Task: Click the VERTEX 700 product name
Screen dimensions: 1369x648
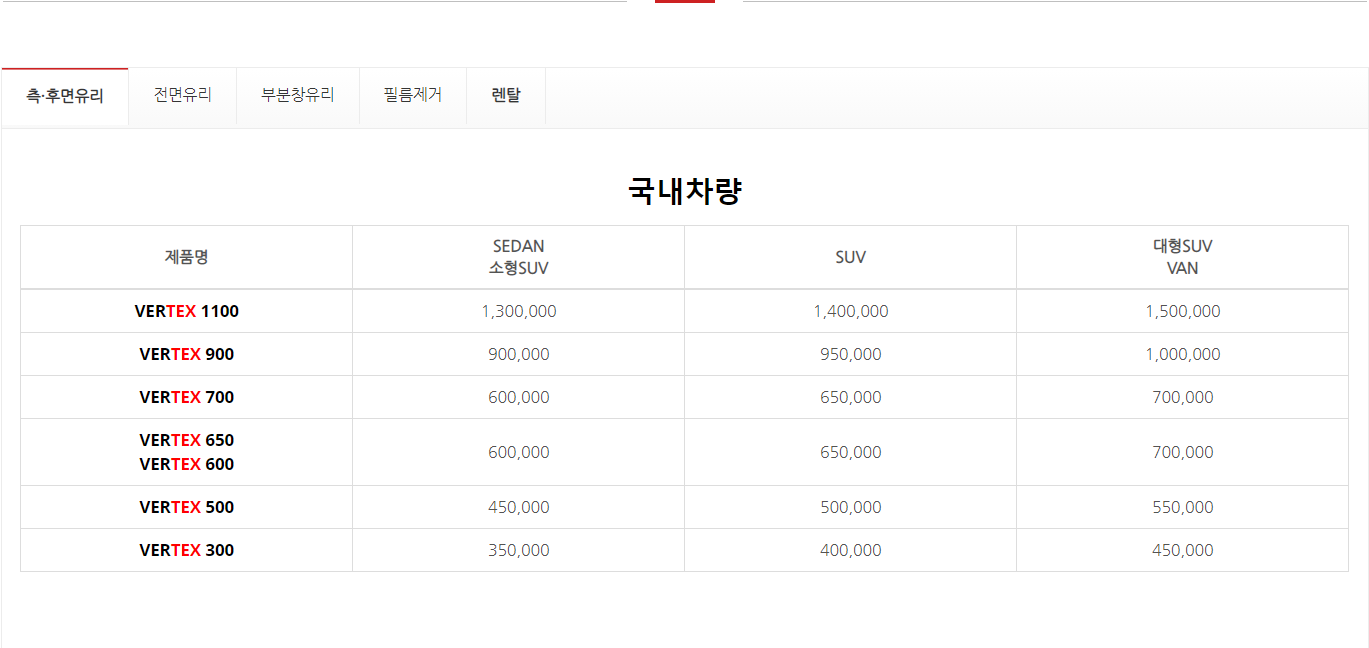Action: click(187, 397)
